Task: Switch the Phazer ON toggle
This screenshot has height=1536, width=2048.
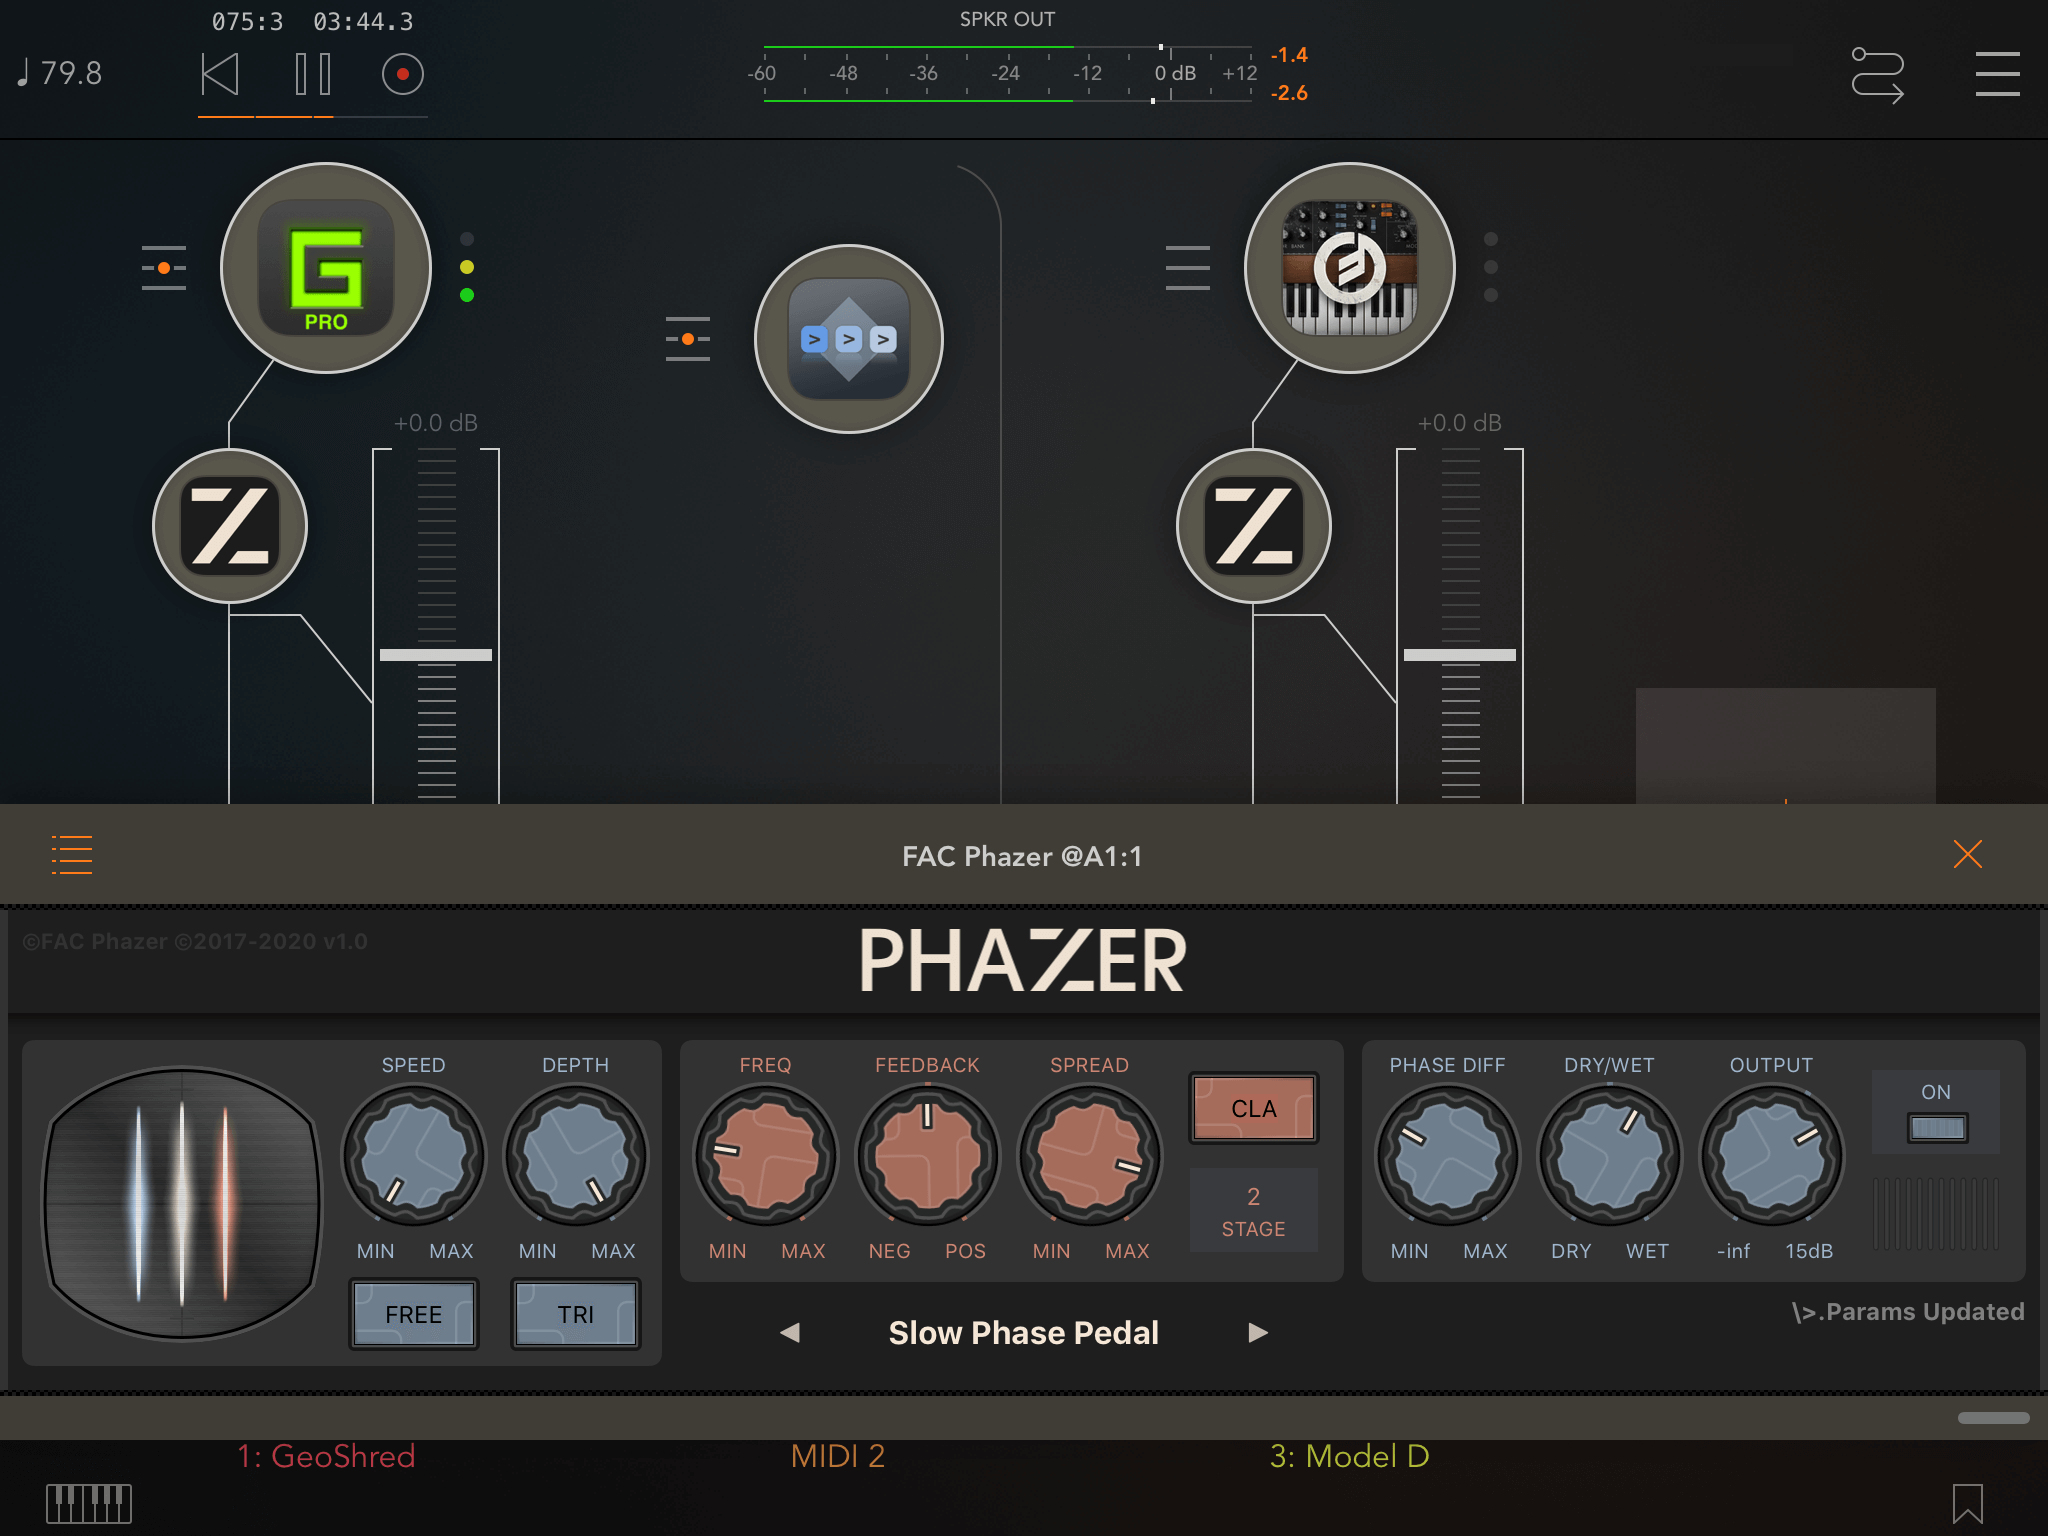Action: tap(1937, 1128)
